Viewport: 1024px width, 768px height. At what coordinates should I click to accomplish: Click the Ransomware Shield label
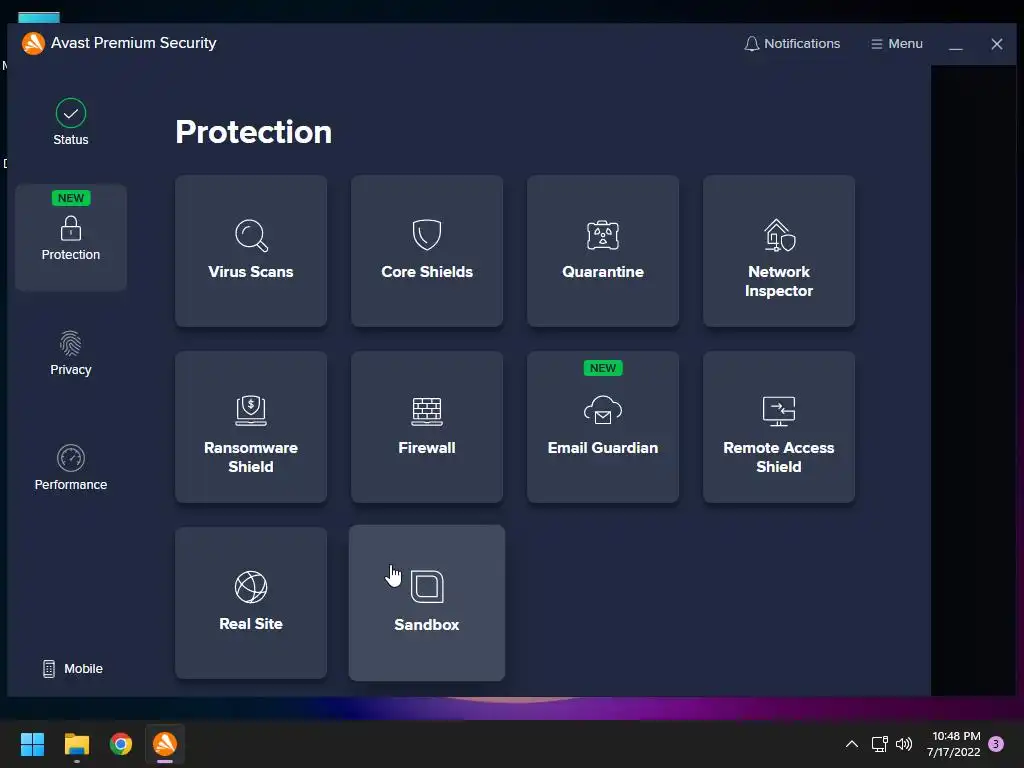[x=251, y=457]
